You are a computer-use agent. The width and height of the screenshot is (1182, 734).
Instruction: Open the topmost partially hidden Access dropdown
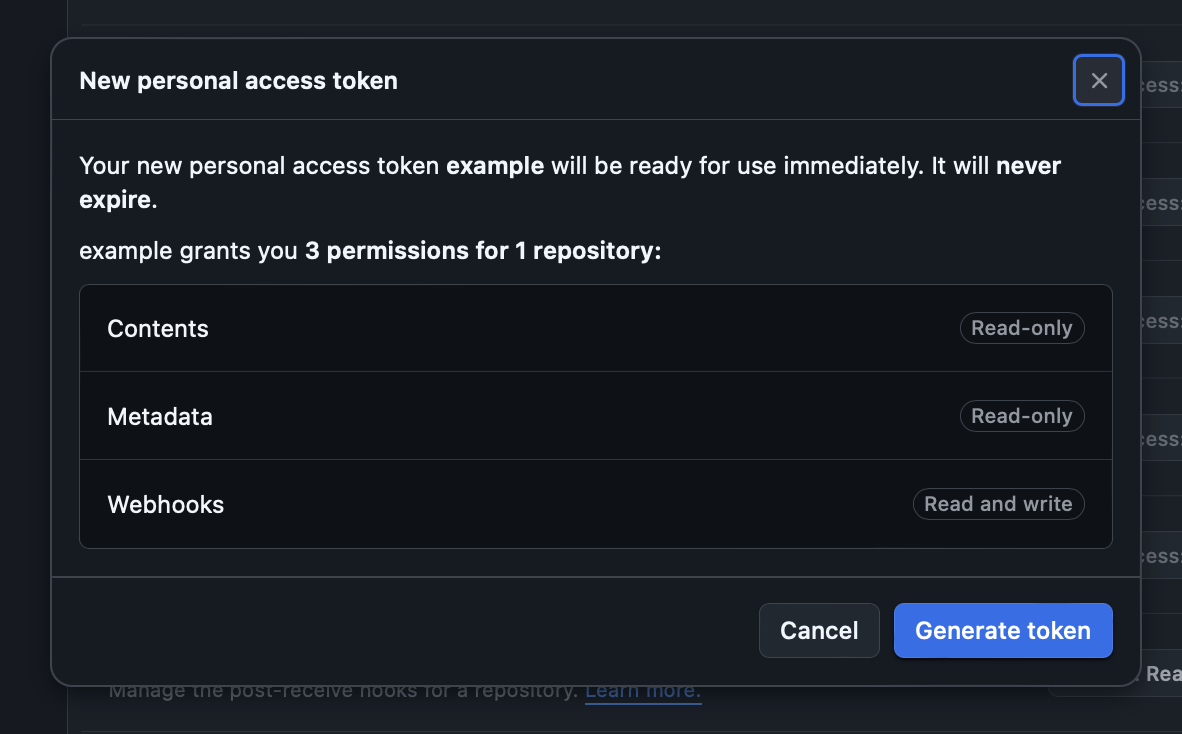pos(1161,85)
